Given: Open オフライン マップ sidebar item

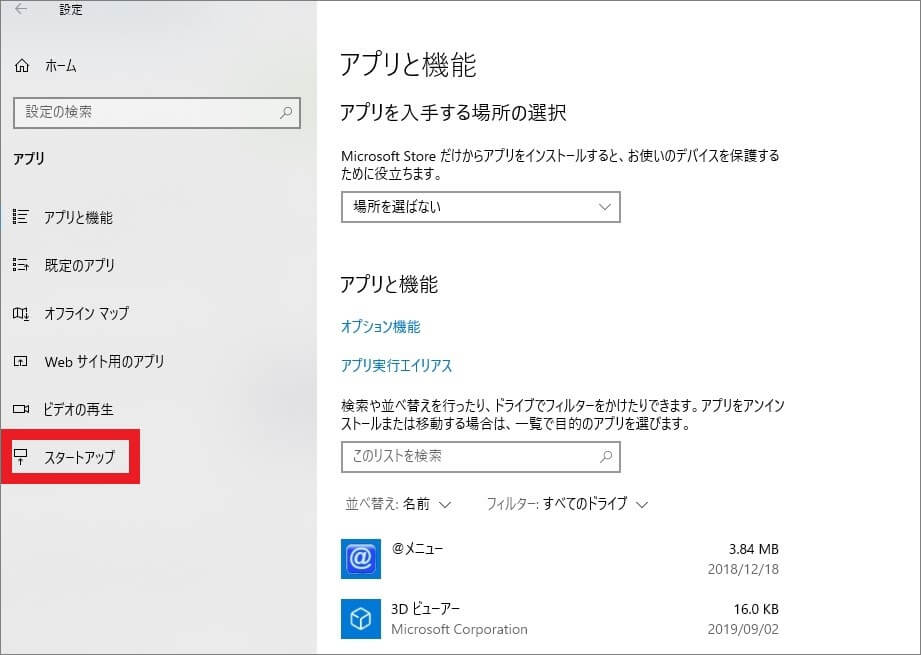Looking at the screenshot, I should pos(86,313).
